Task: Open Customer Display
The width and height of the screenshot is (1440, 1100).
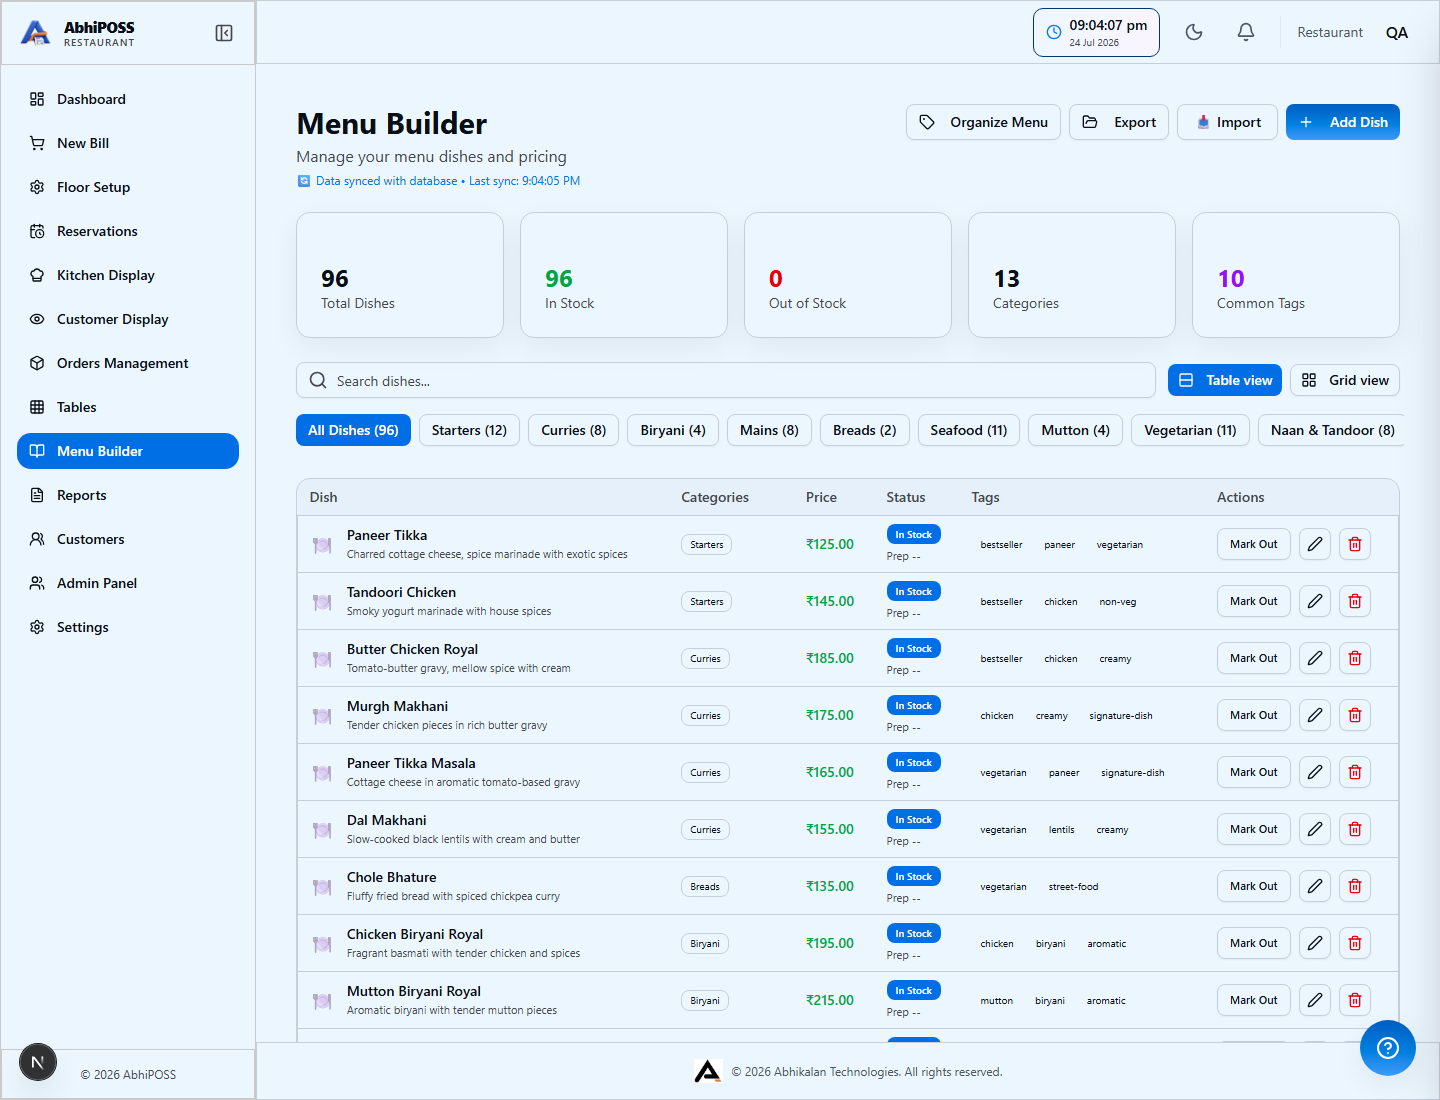Action: pyautogui.click(x=128, y=319)
